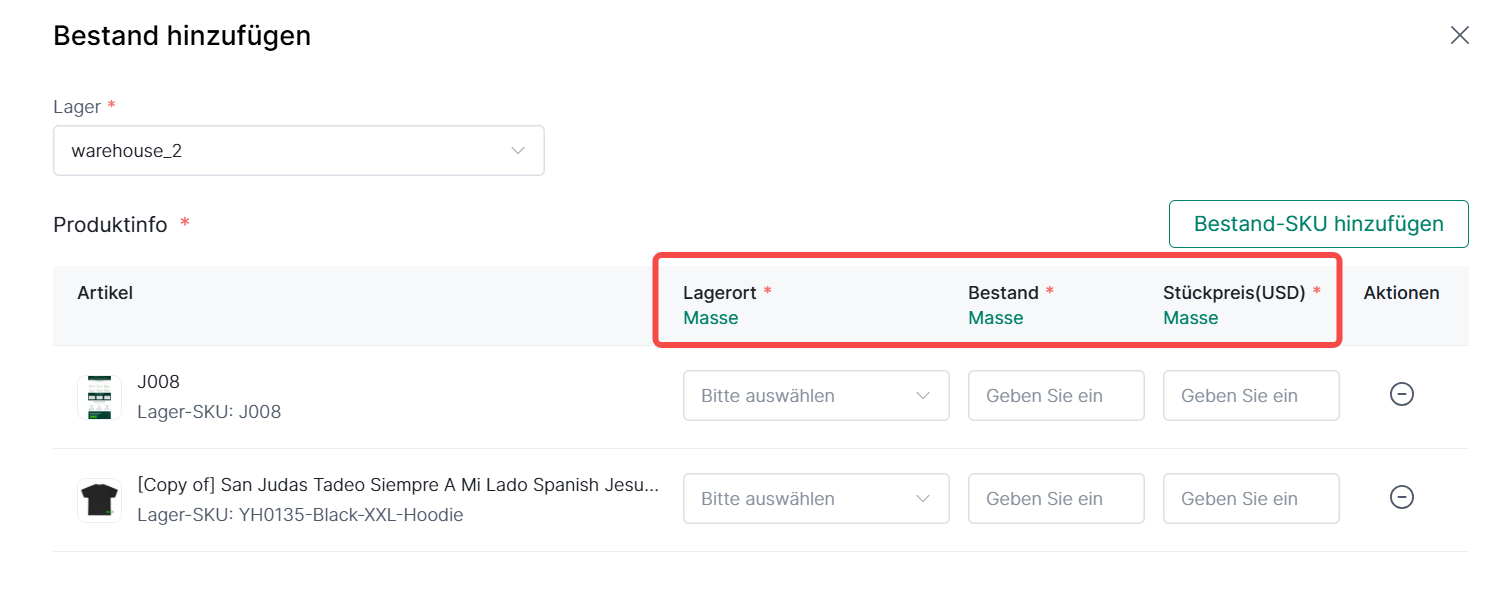Focus Stückpreis input field for J008
The height and width of the screenshot is (593, 1490).
(1250, 396)
